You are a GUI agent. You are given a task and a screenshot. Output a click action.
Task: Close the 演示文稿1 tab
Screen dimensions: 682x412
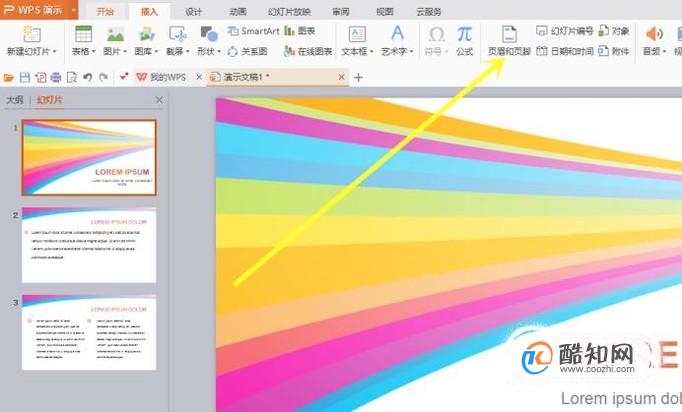click(x=341, y=77)
